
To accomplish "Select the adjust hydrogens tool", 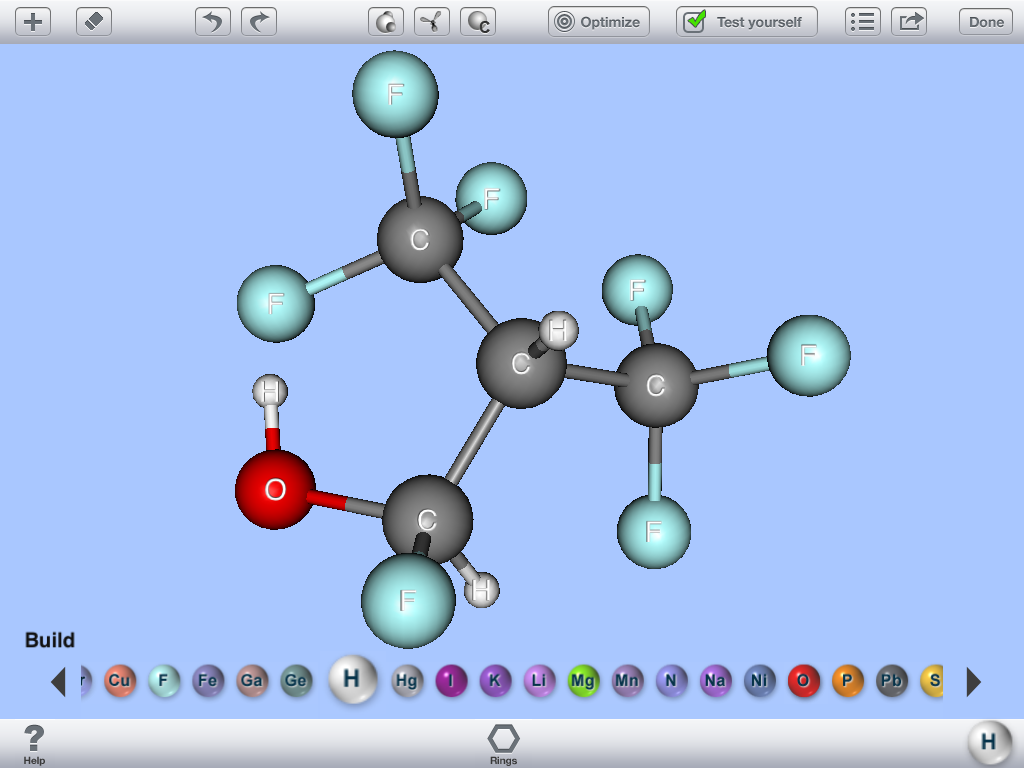I will point(385,21).
